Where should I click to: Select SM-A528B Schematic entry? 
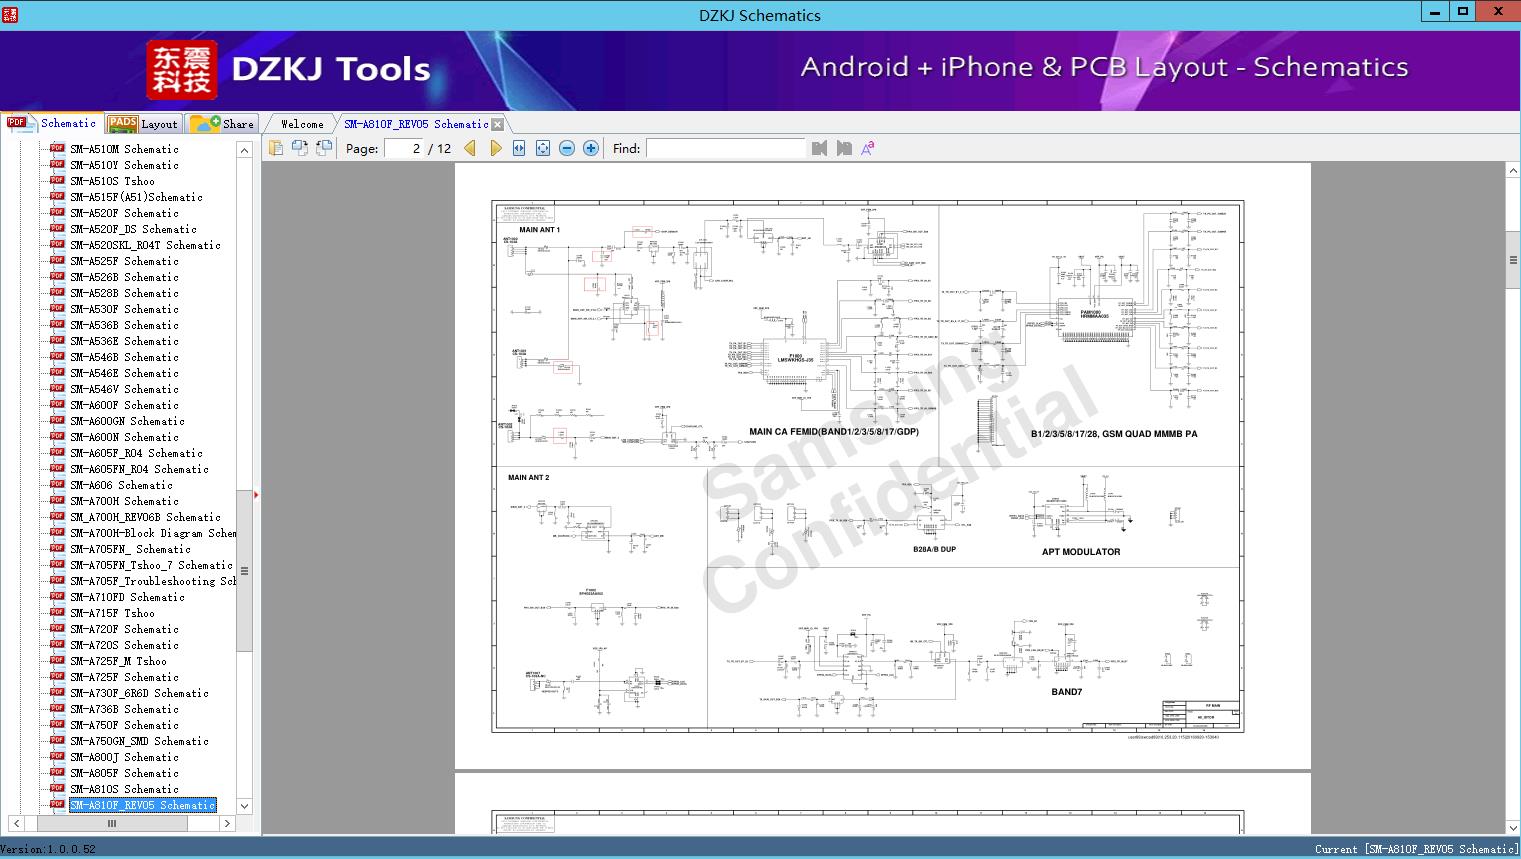(x=124, y=293)
